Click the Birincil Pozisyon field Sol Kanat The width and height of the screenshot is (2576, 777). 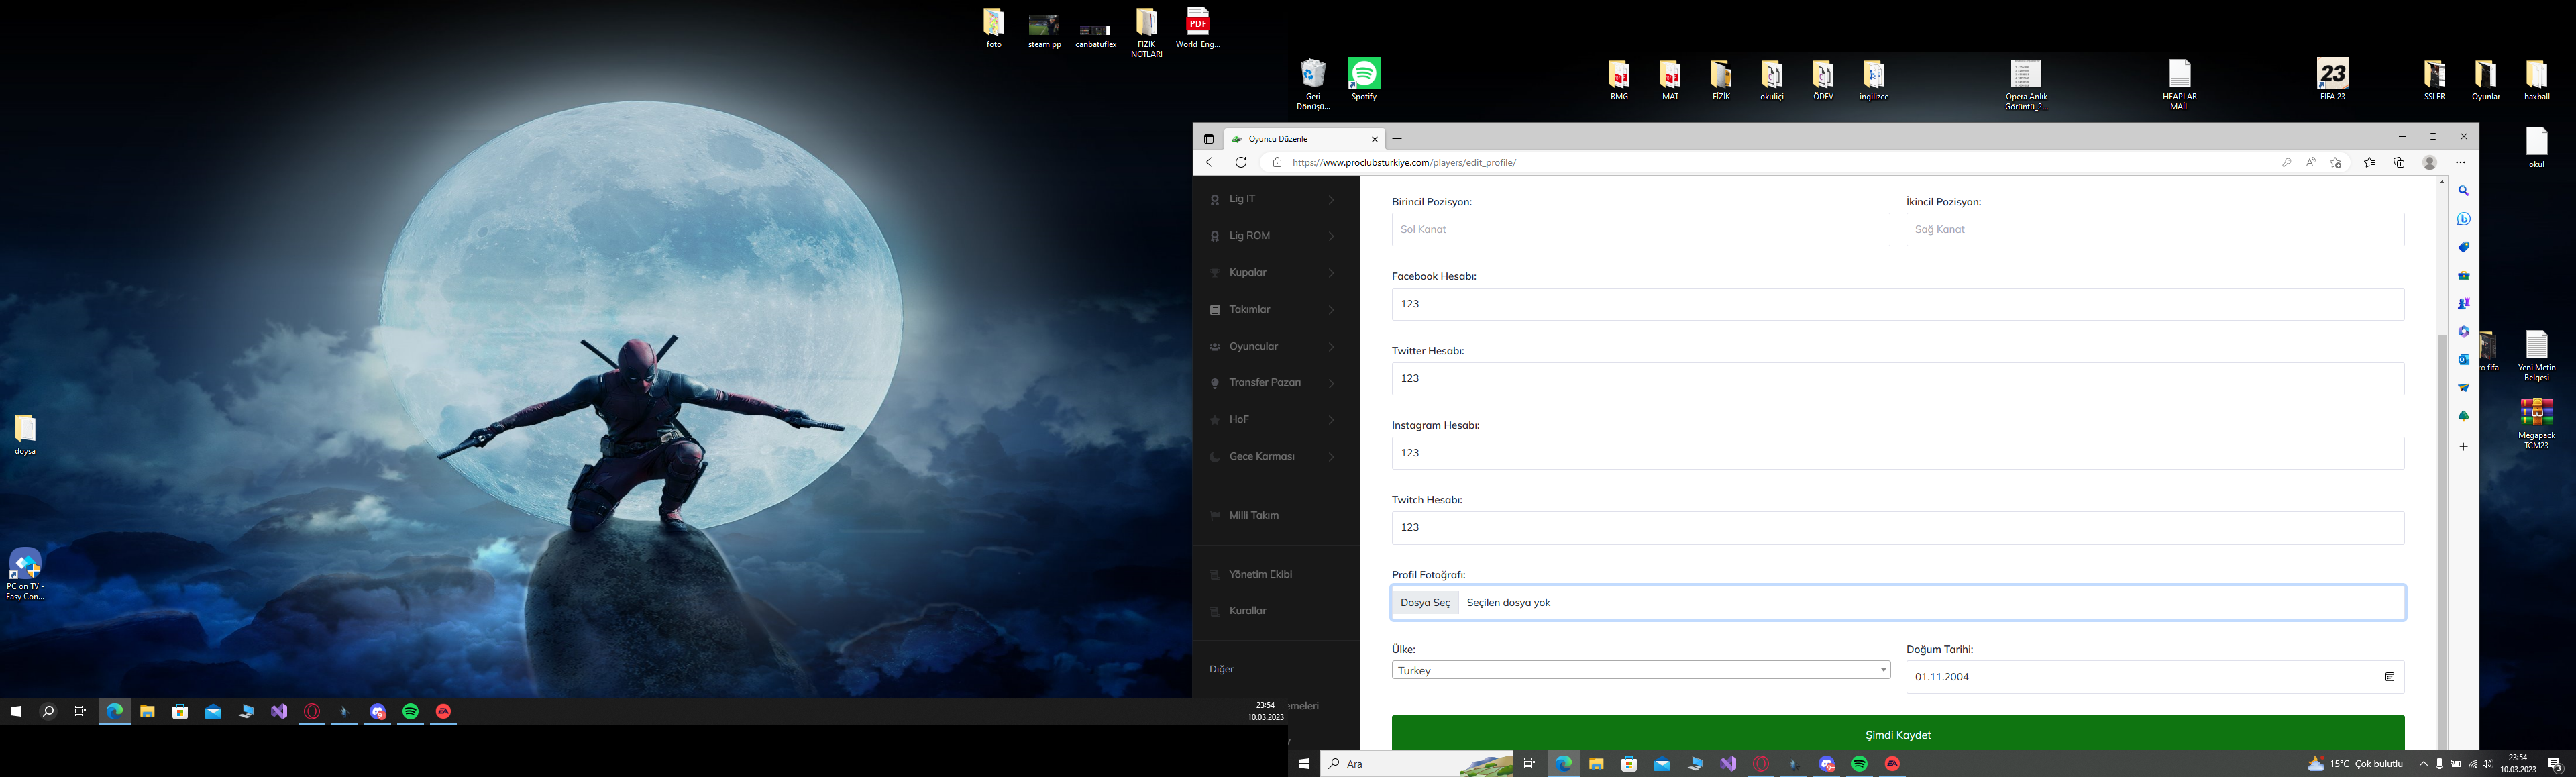[x=1641, y=229]
